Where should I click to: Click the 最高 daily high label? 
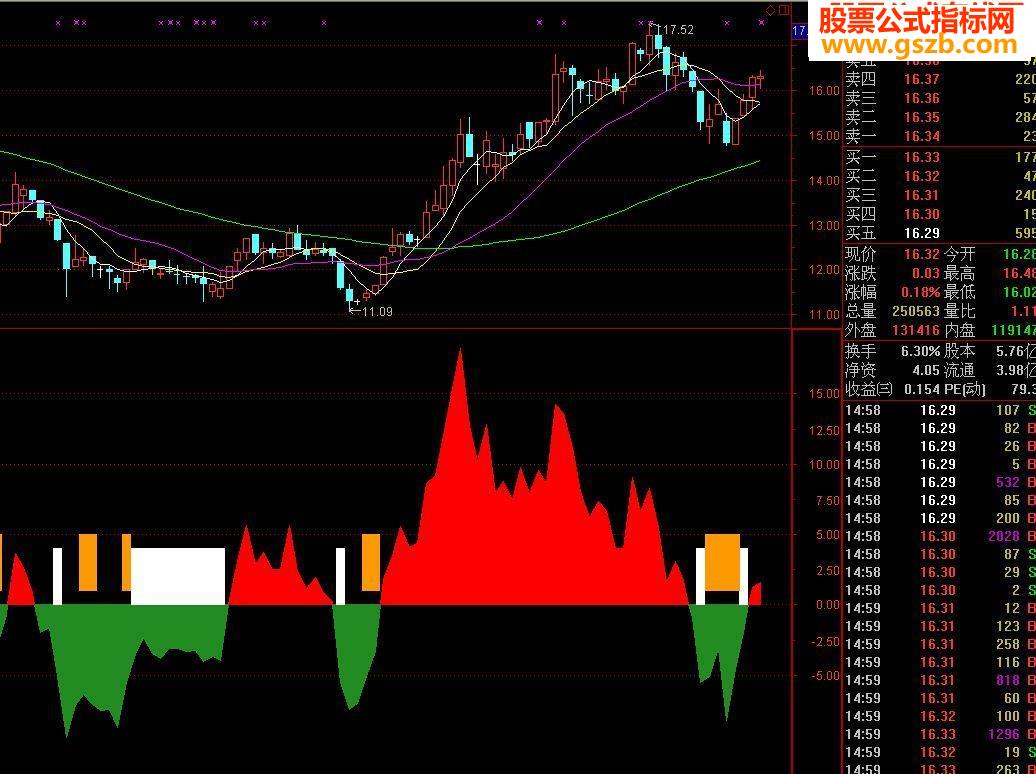(959, 274)
